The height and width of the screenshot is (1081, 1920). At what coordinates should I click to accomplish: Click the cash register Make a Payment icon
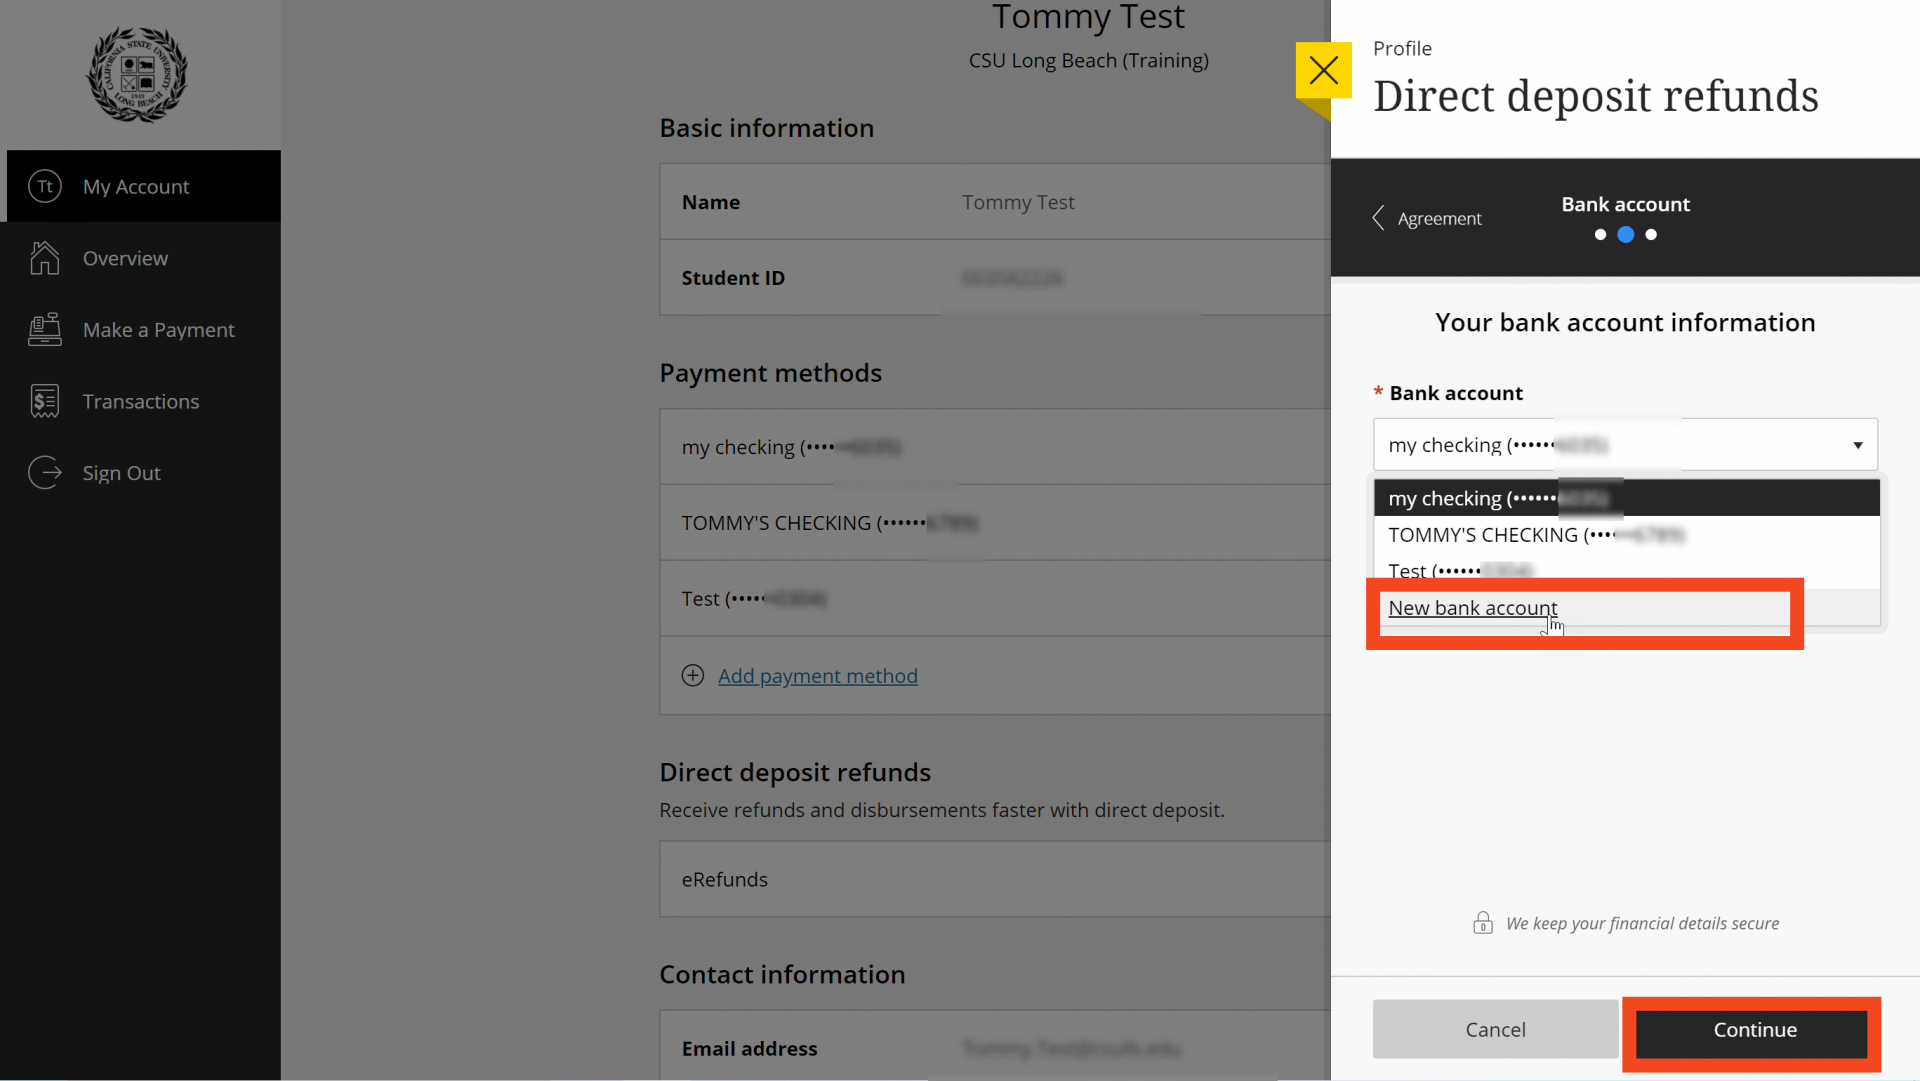45,330
